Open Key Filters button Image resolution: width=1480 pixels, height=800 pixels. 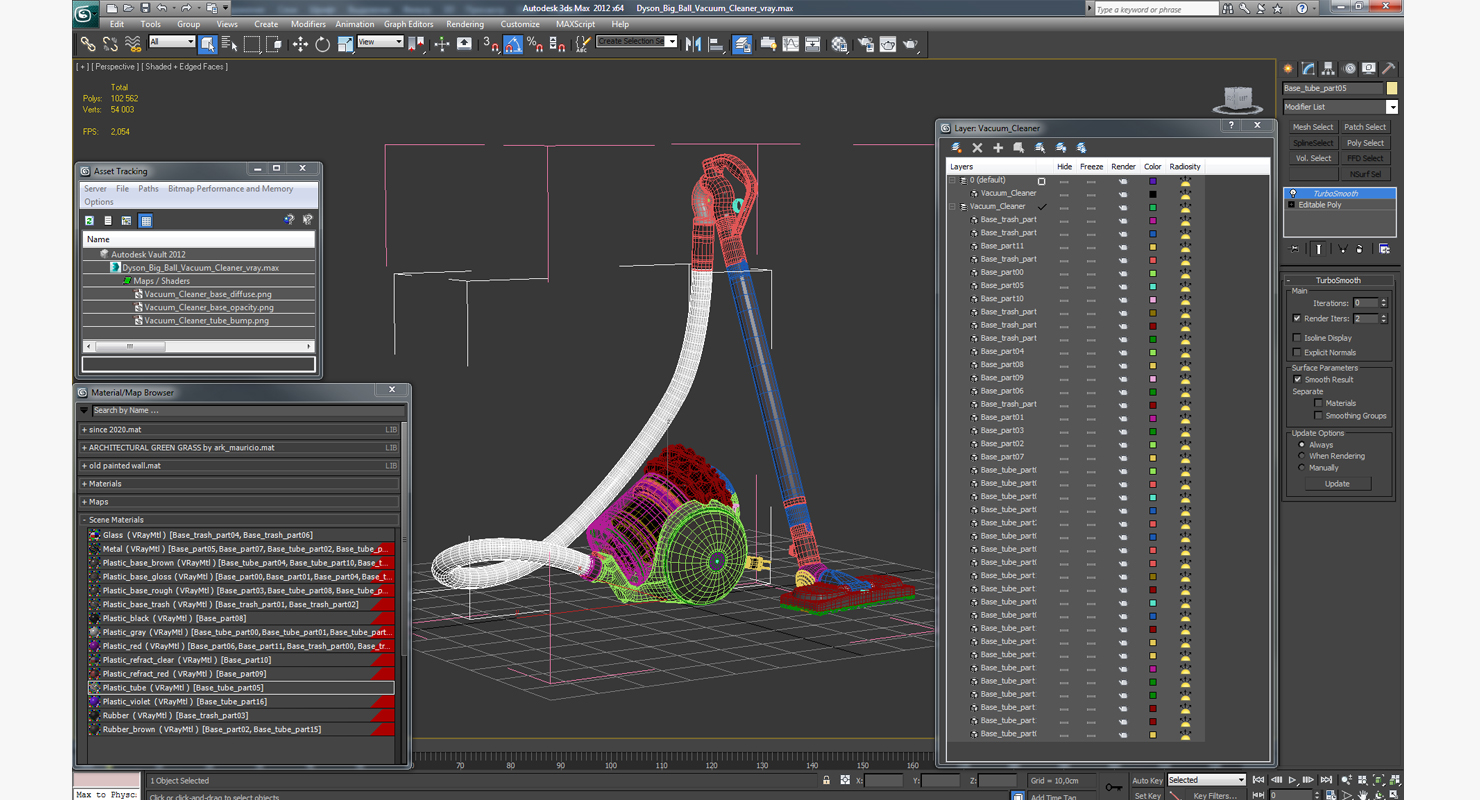click(x=1215, y=796)
